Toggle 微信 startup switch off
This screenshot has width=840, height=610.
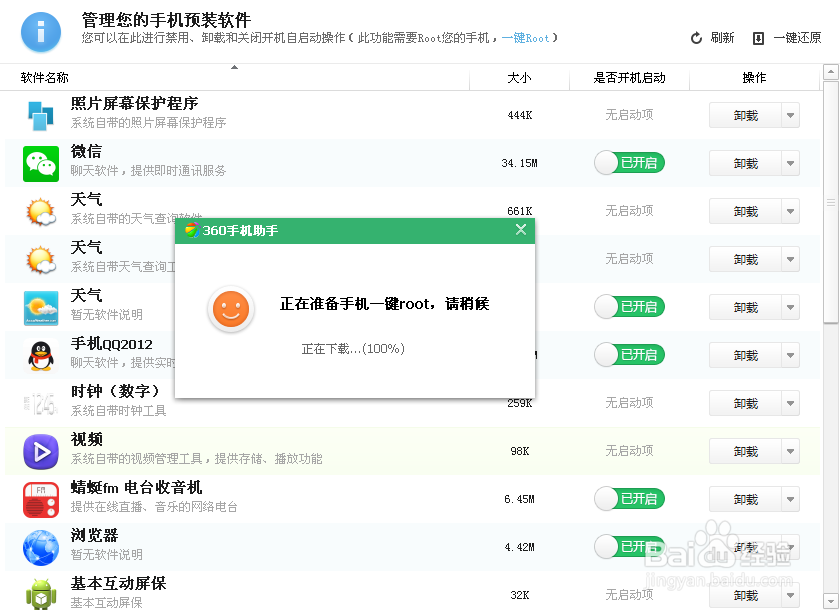point(629,163)
